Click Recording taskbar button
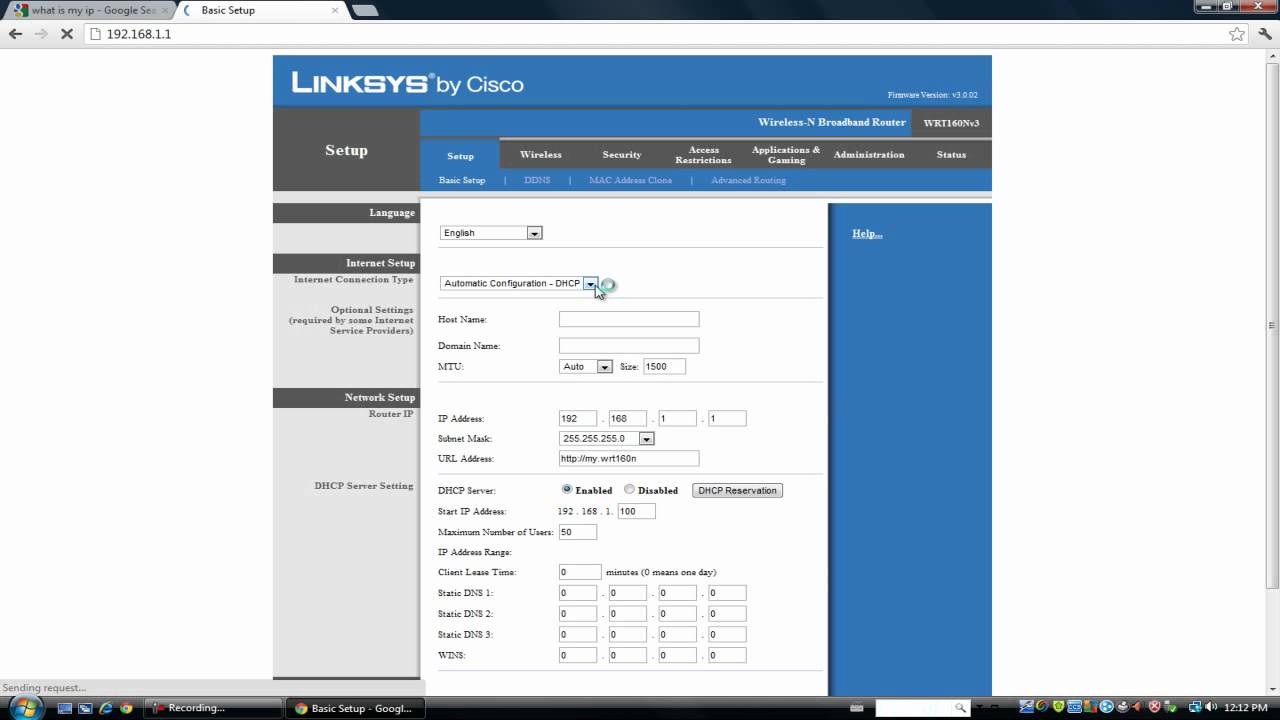Viewport: 1280px width, 720px height. [x=214, y=708]
